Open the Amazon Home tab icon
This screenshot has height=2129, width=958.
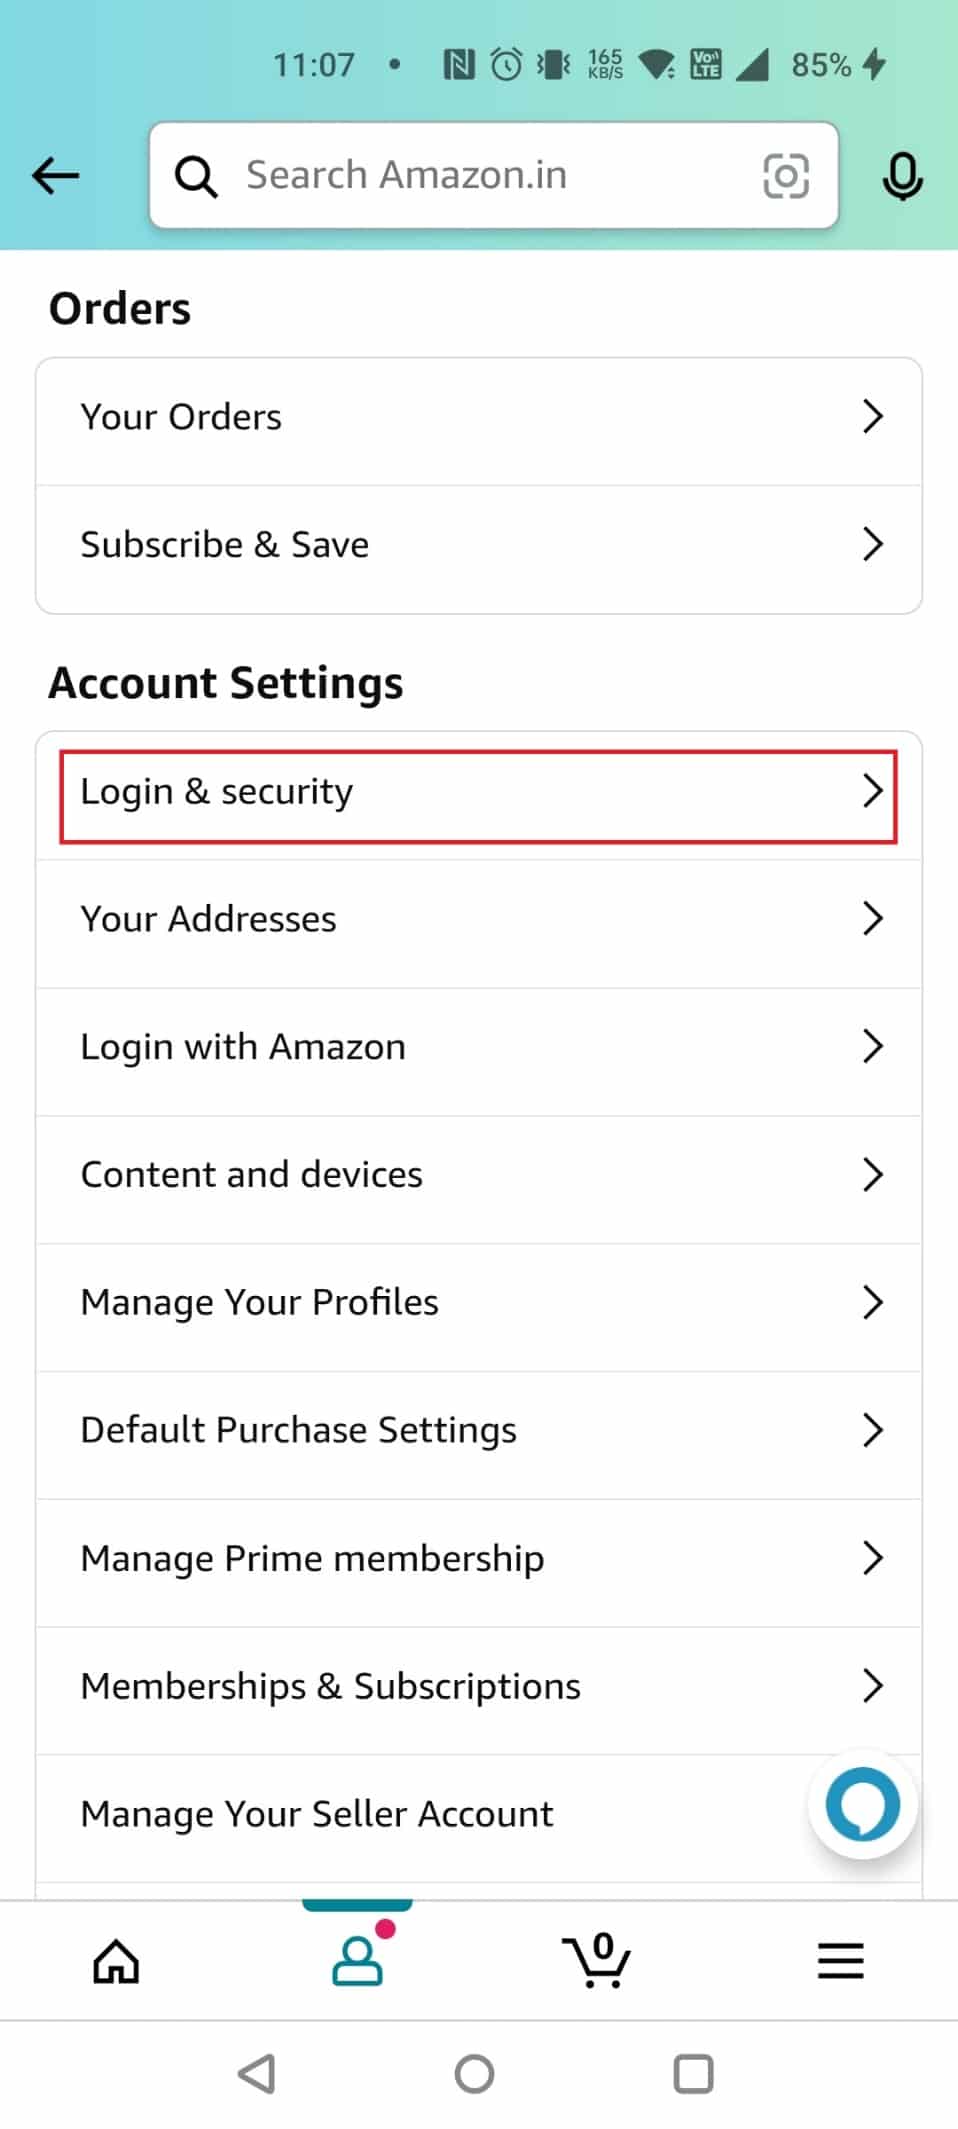[x=114, y=1961]
